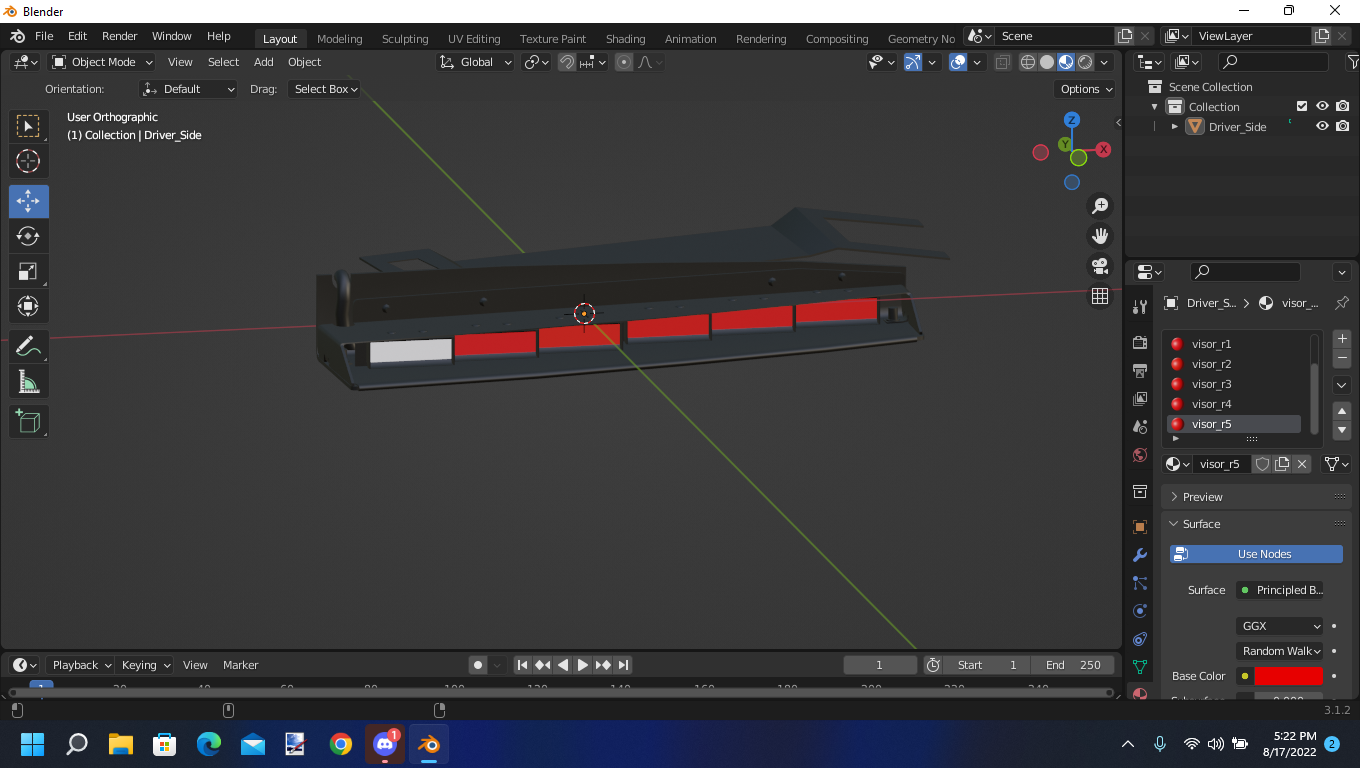Toggle camera view in viewport

[1100, 266]
